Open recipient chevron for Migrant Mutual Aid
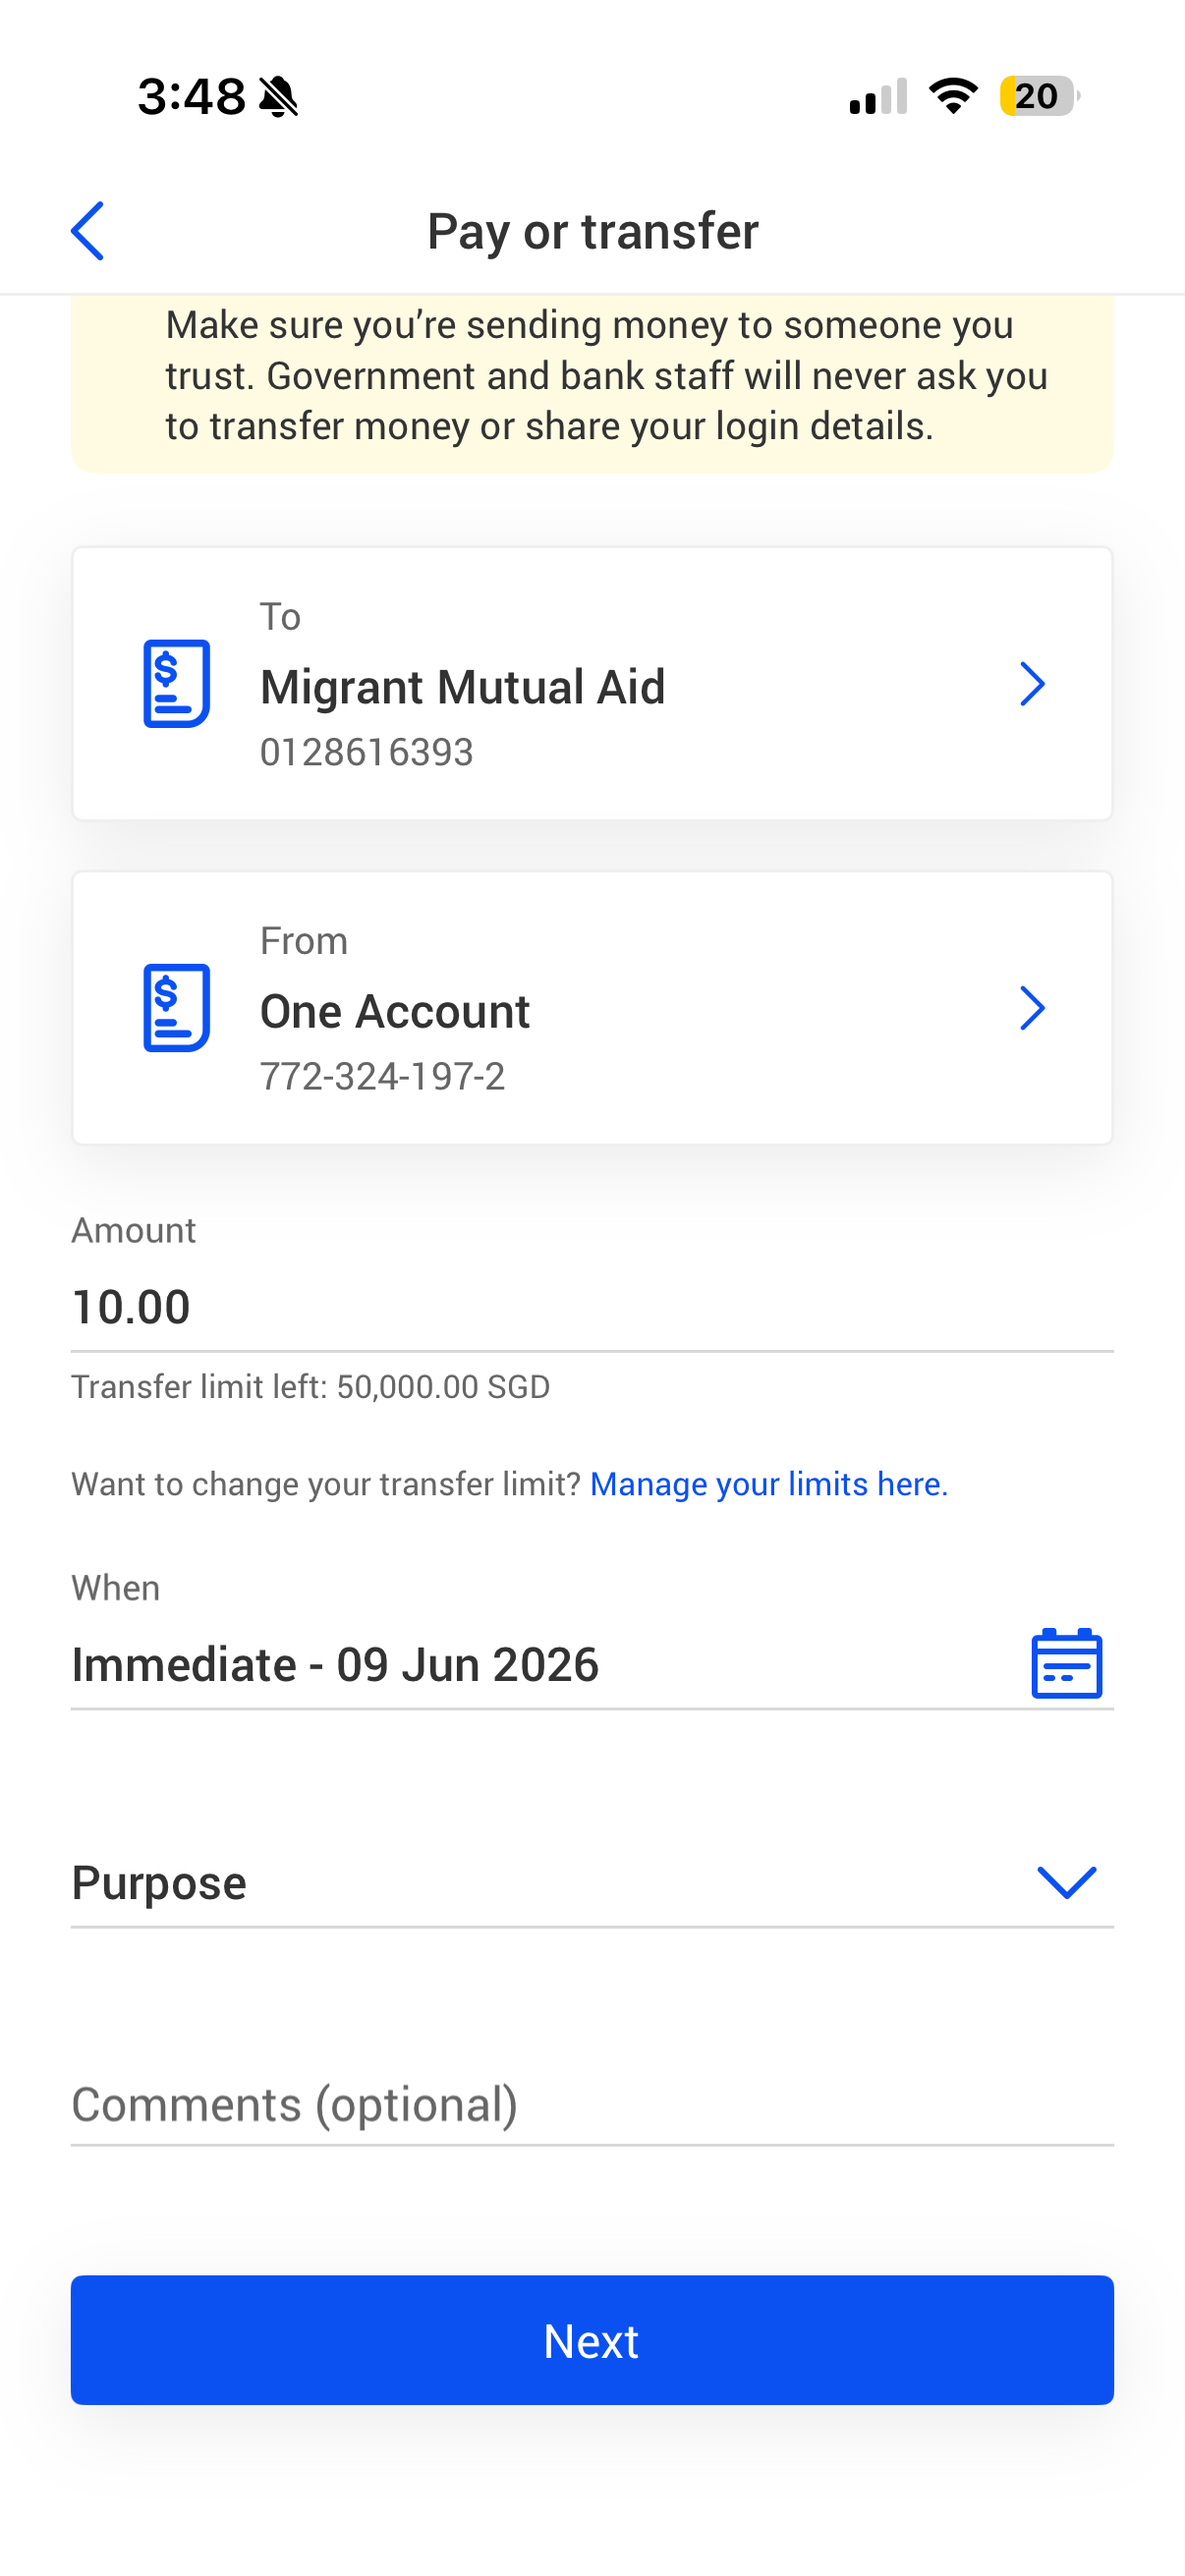1185x2576 pixels. pyautogui.click(x=1032, y=684)
